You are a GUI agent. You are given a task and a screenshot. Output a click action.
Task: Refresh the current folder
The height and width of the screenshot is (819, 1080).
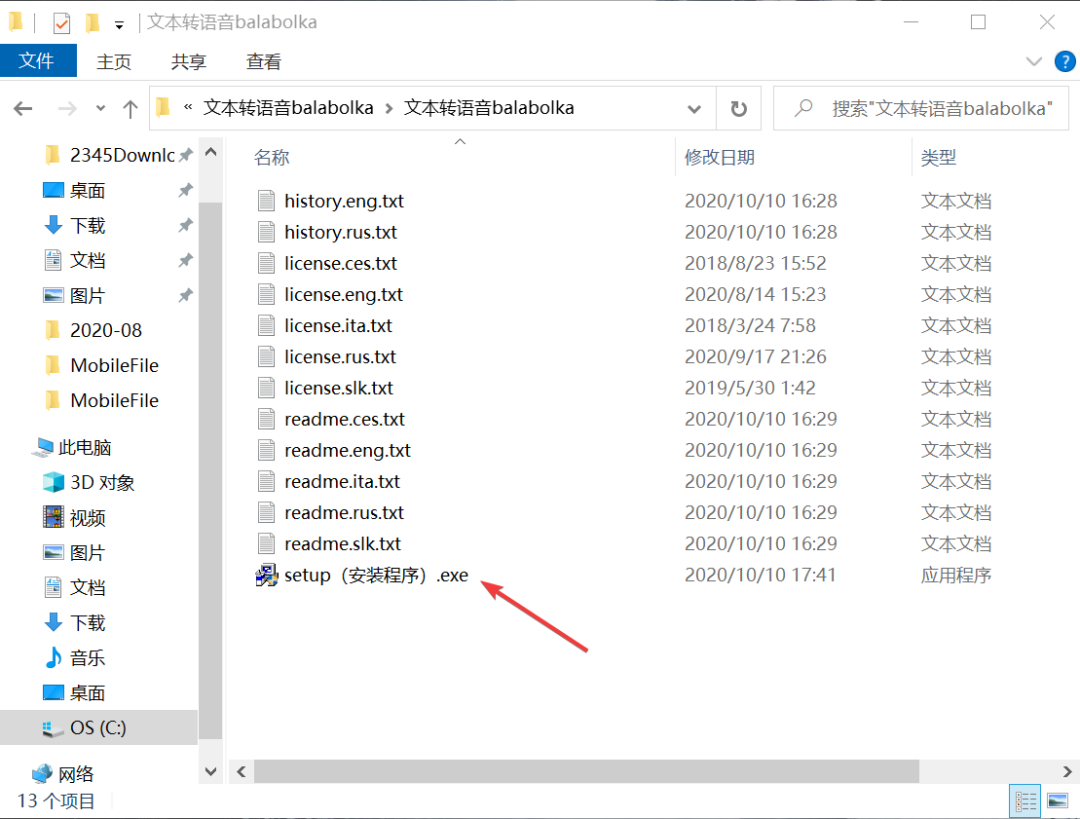pyautogui.click(x=738, y=108)
